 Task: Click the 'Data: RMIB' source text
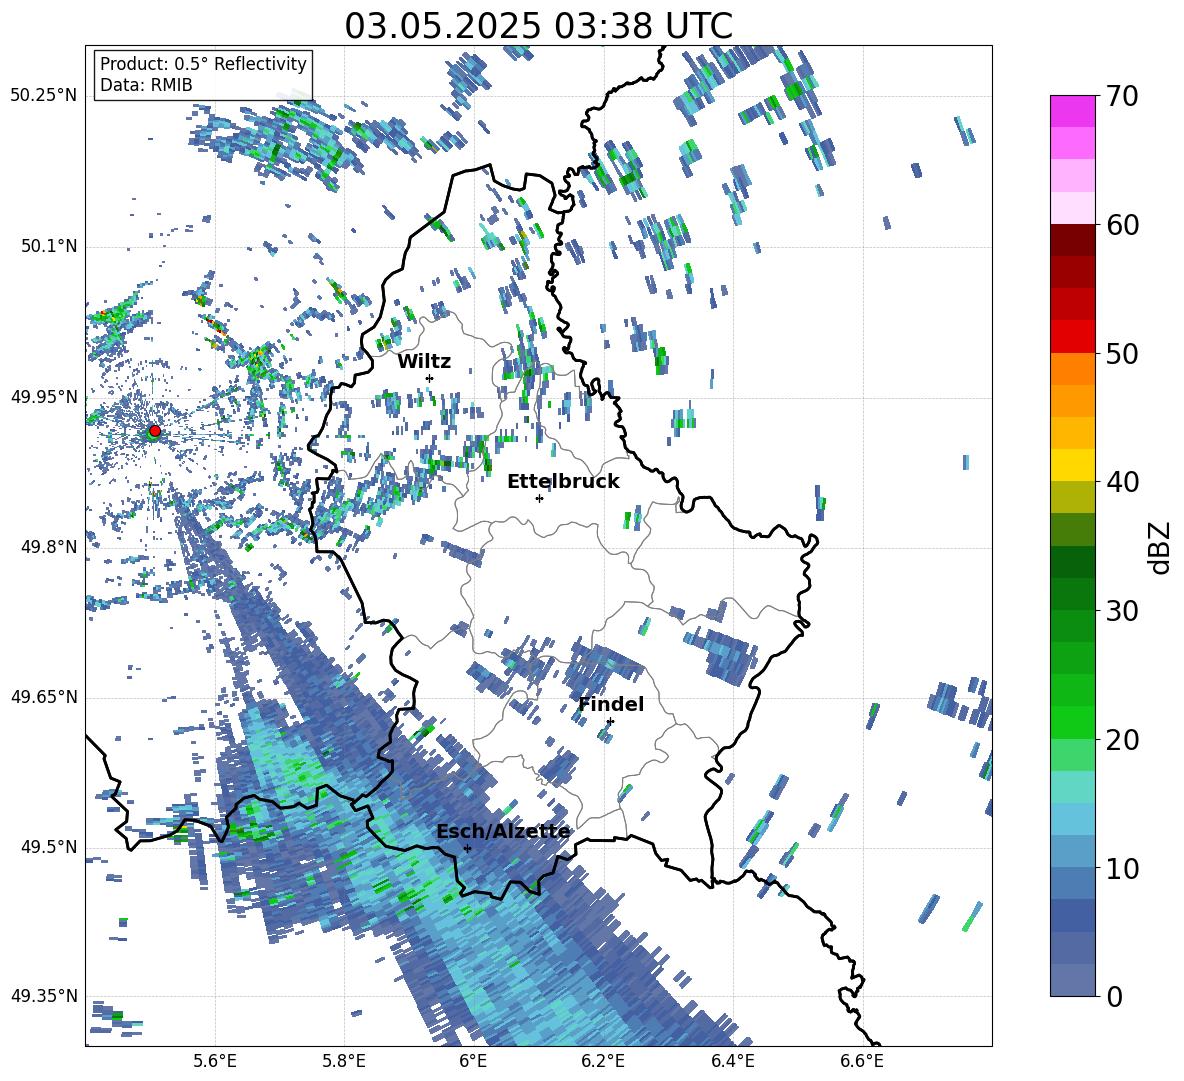coord(146,85)
